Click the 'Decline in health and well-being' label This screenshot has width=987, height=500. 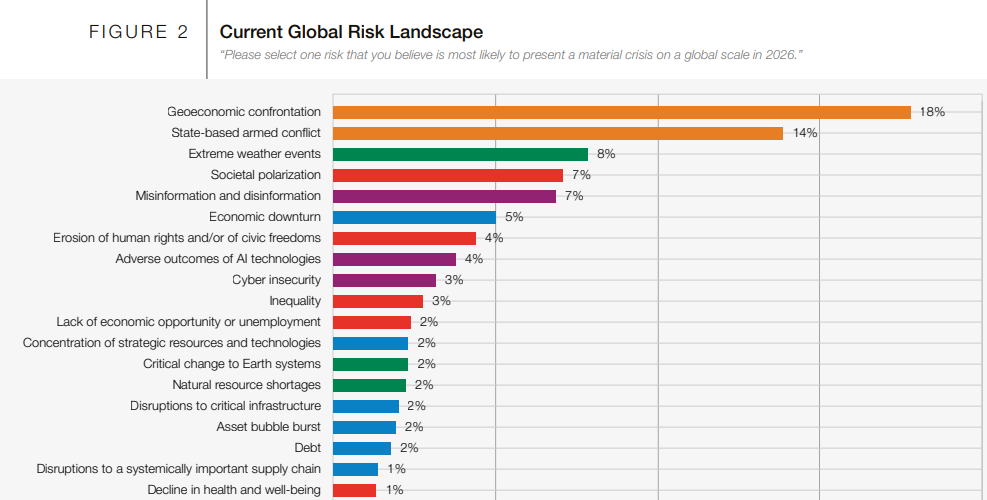pyautogui.click(x=234, y=490)
